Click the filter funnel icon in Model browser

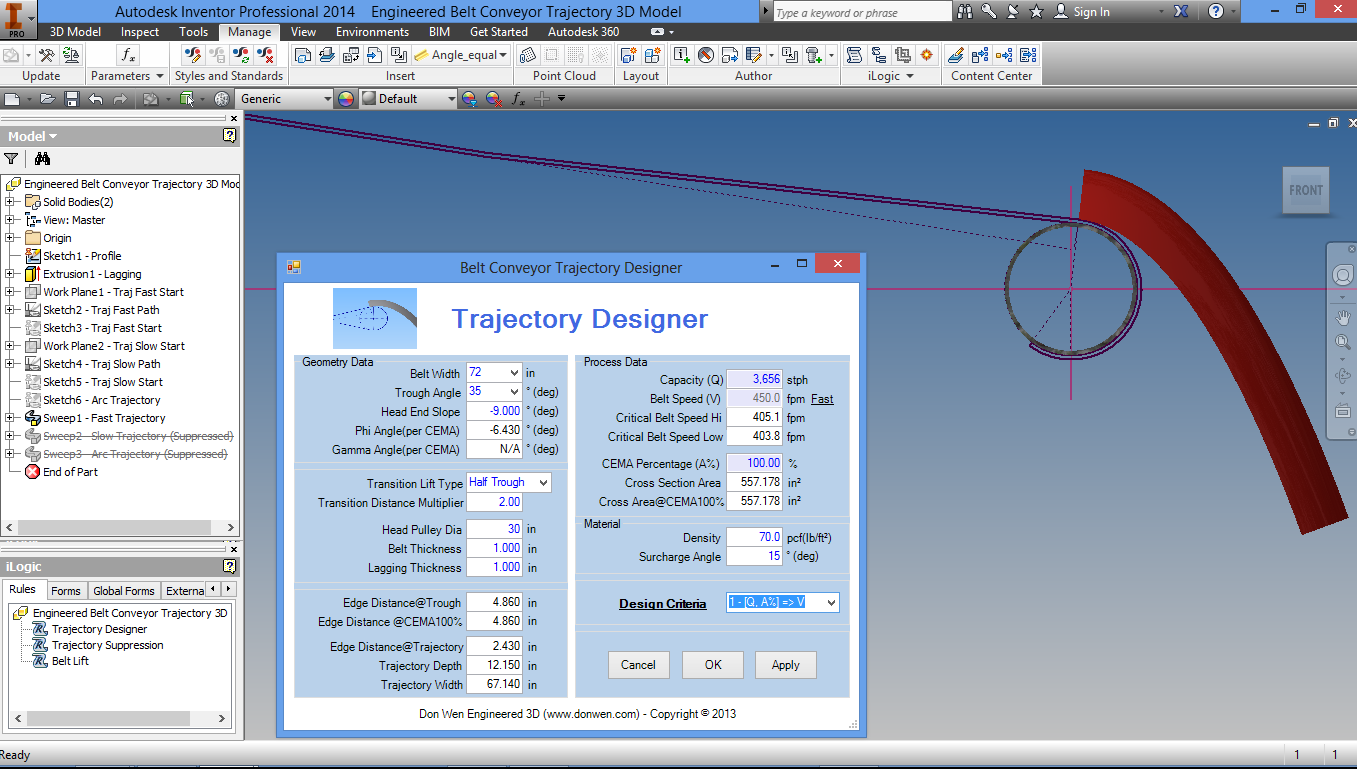coord(11,158)
